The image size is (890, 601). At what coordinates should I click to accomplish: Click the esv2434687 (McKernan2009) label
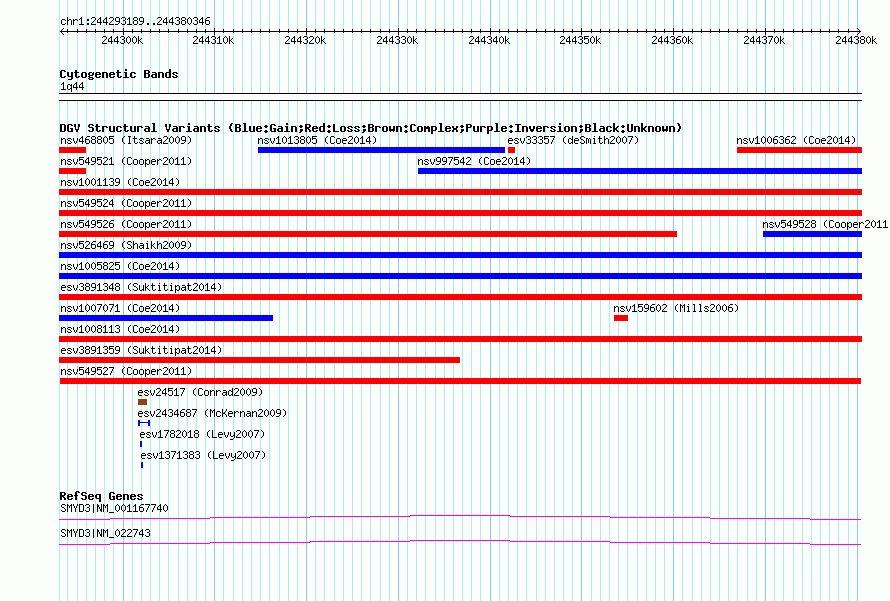(x=212, y=413)
